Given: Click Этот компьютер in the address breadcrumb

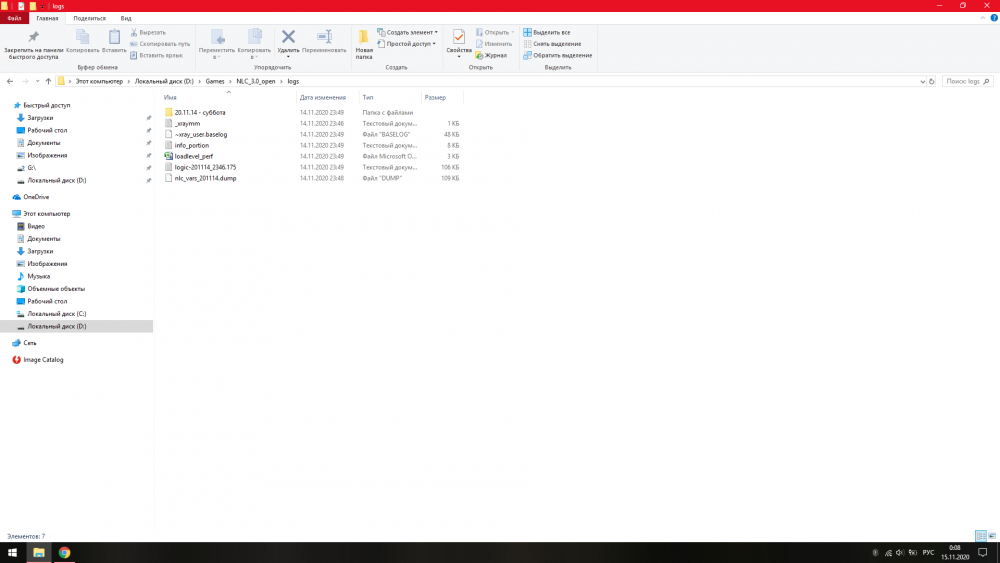Looking at the screenshot, I should (99, 82).
